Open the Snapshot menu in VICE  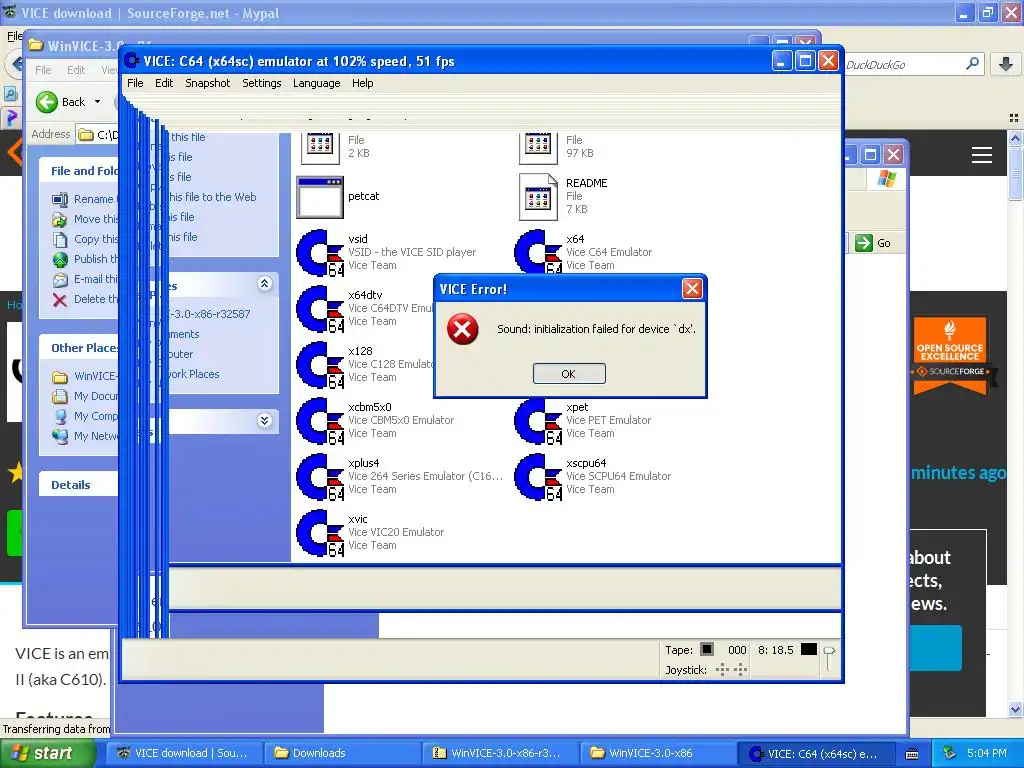208,83
